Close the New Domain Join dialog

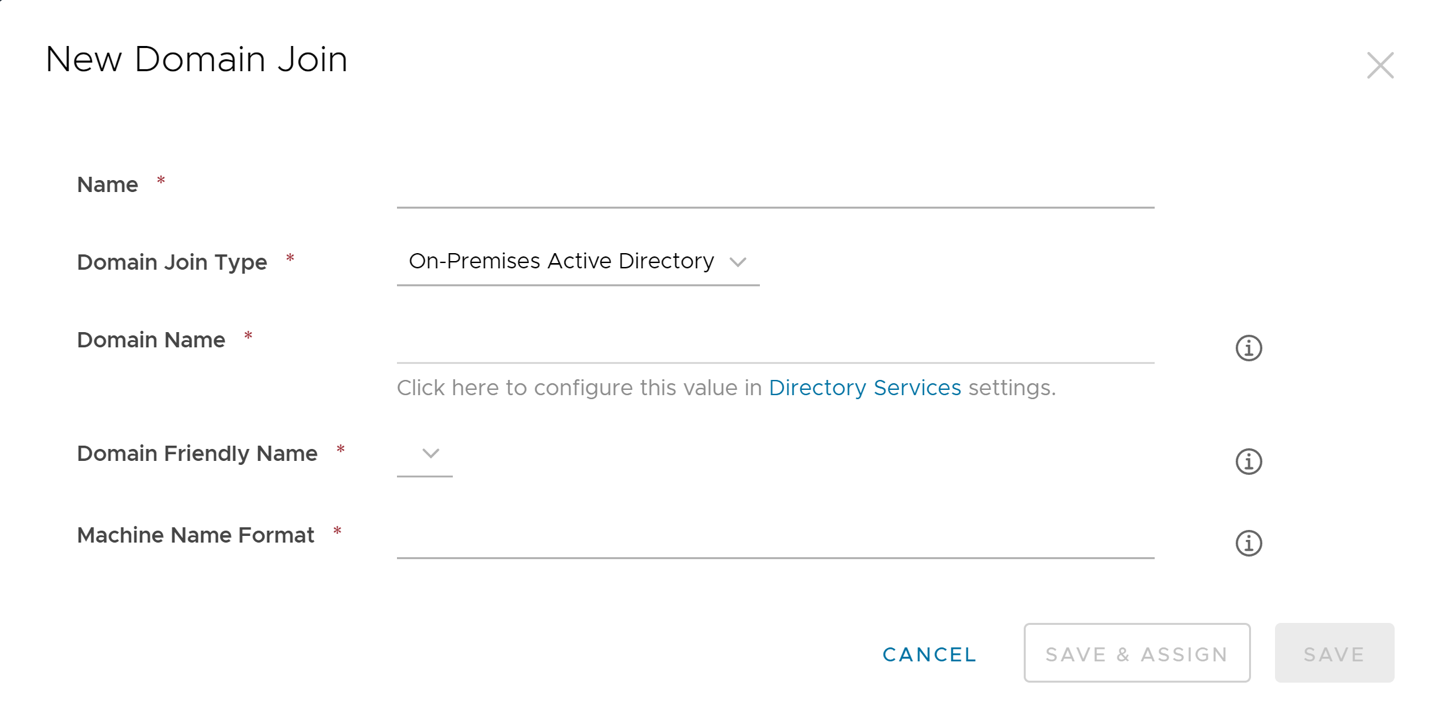click(x=1380, y=66)
